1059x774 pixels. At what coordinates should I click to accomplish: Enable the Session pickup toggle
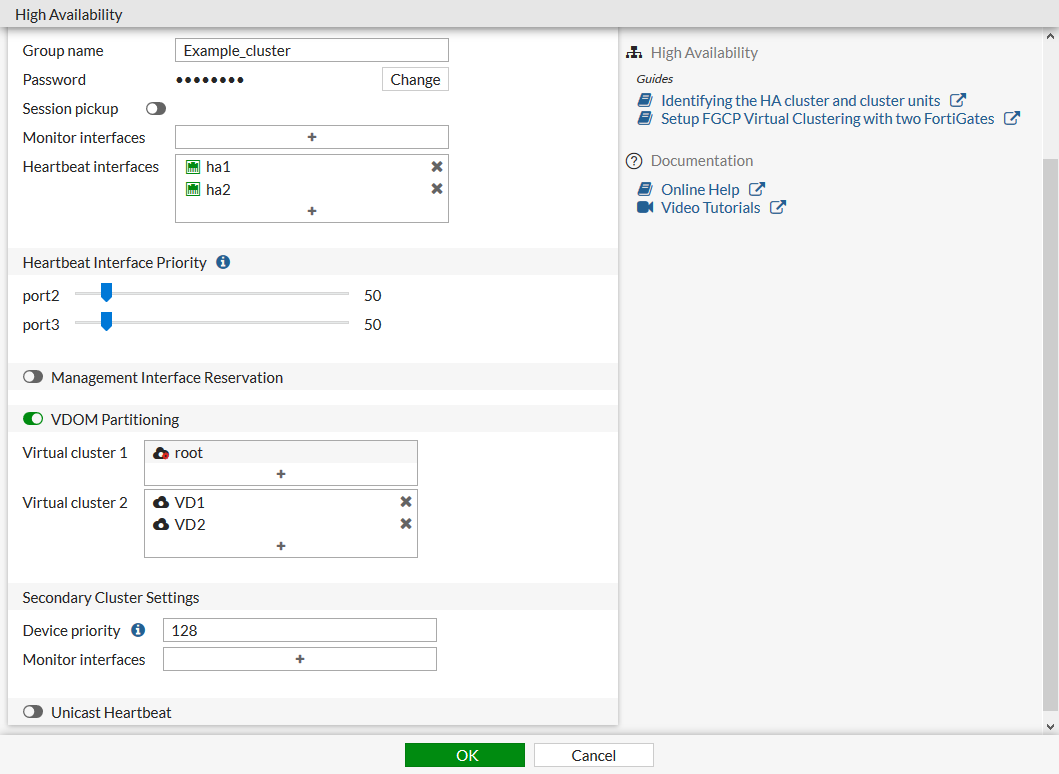point(156,109)
